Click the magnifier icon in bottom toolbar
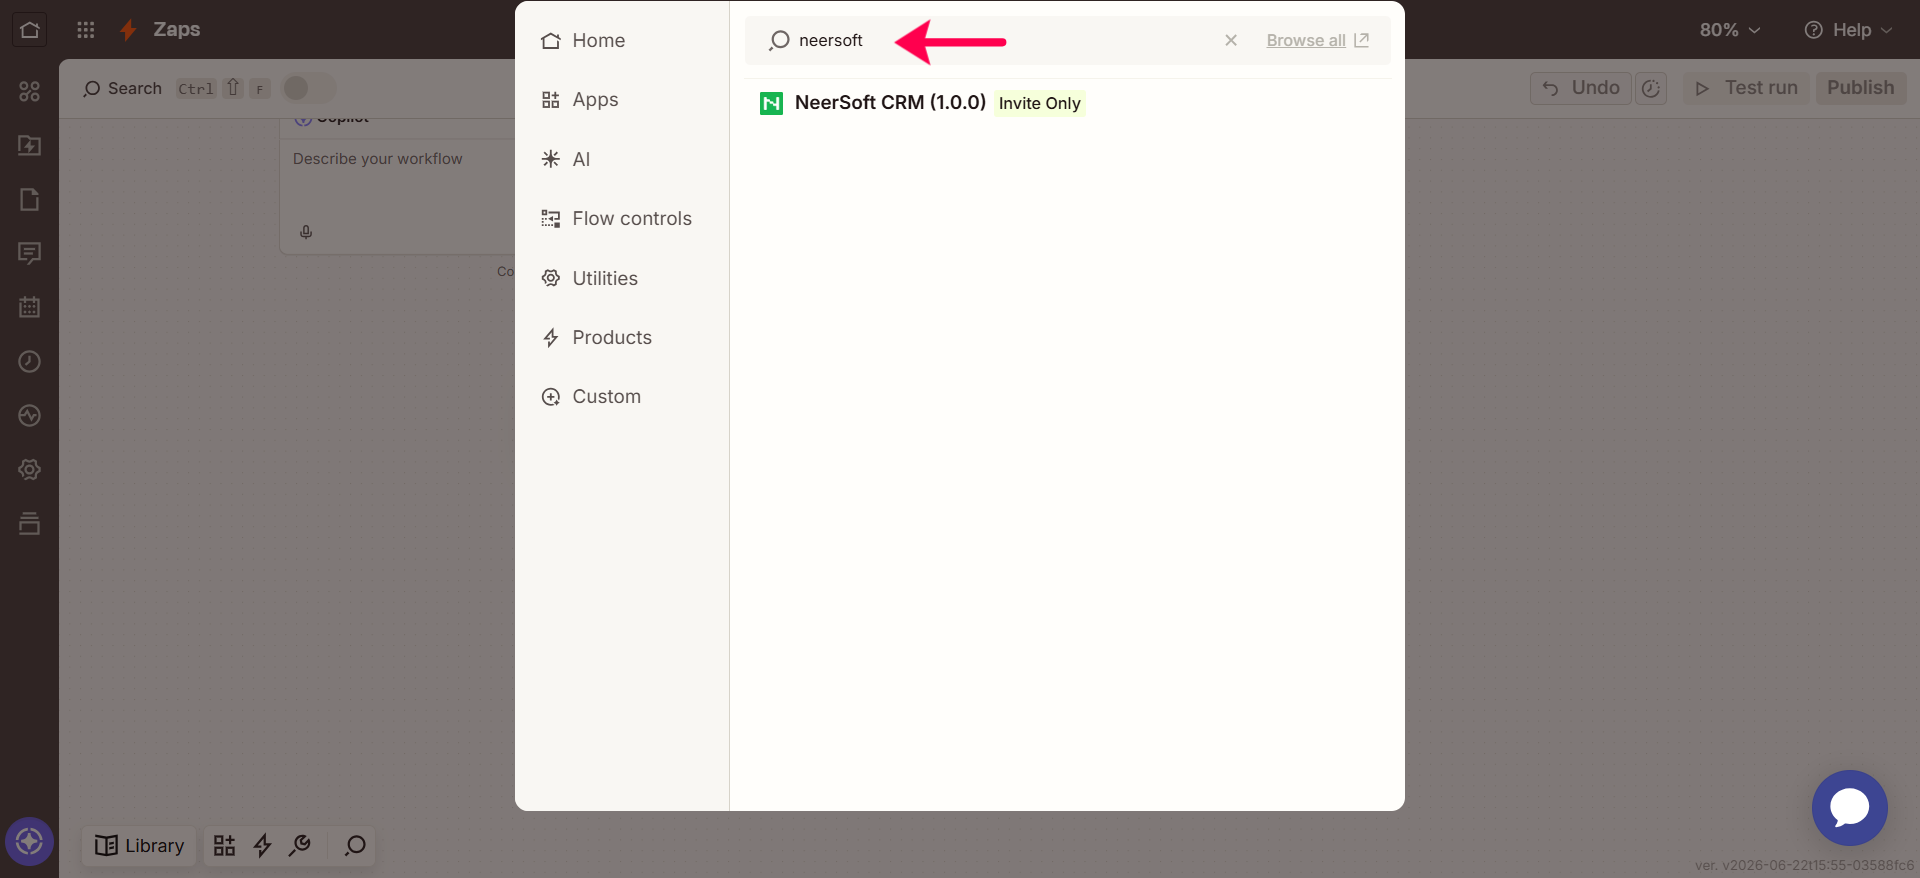This screenshot has width=1920, height=878. pos(355,846)
